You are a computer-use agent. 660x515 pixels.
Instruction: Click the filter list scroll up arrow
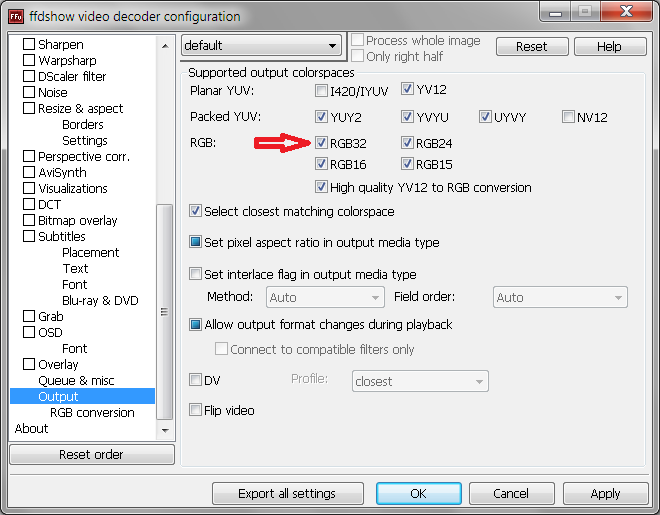[165, 46]
